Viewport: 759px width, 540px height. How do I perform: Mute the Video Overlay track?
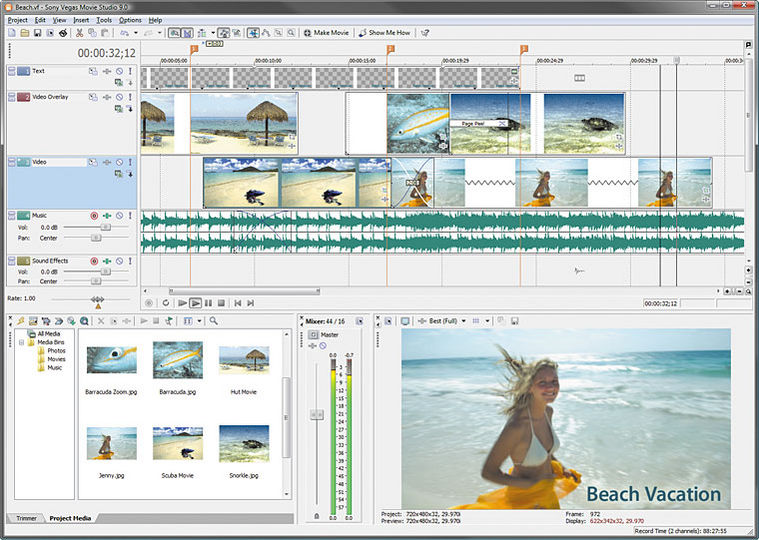[119, 97]
